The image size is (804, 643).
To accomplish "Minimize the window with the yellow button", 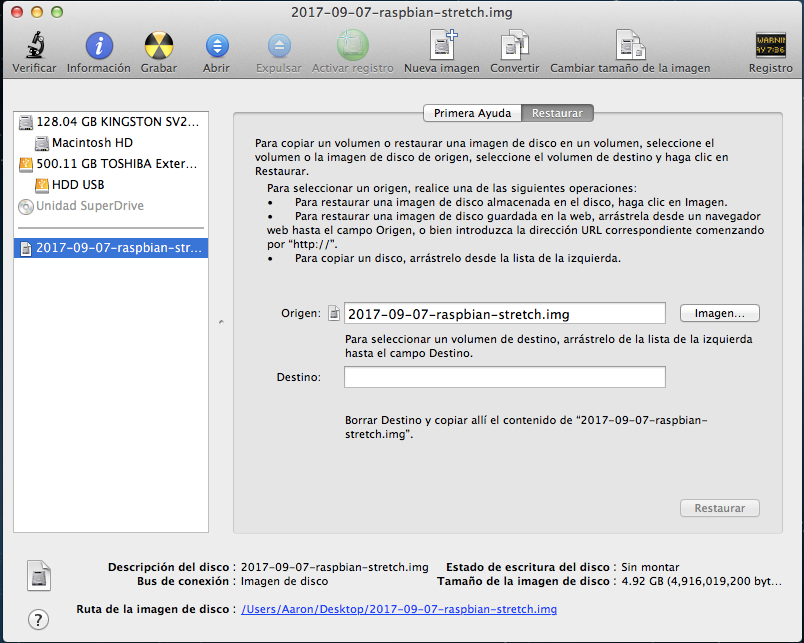I will coord(37,12).
